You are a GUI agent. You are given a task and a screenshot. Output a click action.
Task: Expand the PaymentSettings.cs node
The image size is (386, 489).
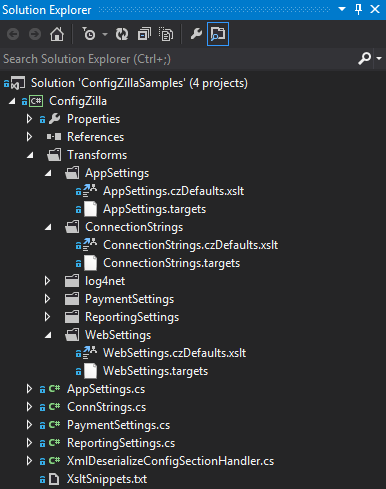click(29, 425)
